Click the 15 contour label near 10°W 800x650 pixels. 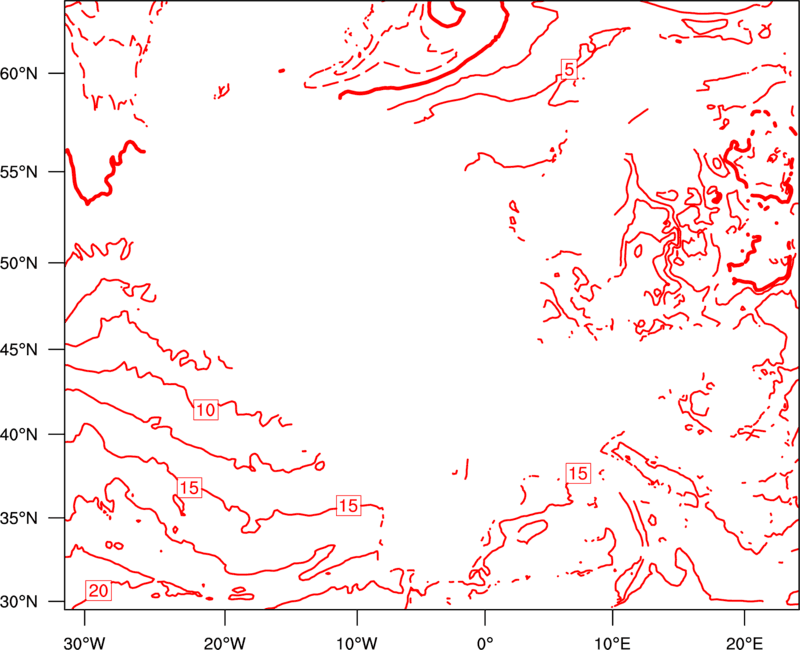point(348,506)
